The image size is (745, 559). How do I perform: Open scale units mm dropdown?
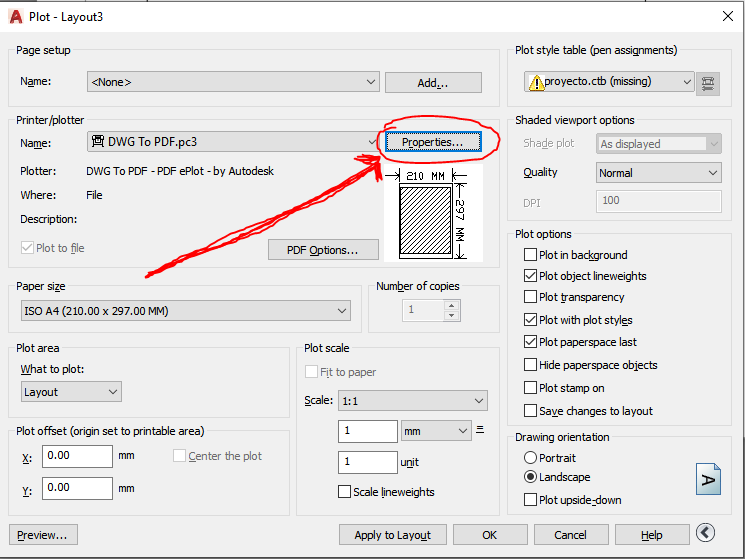point(436,431)
